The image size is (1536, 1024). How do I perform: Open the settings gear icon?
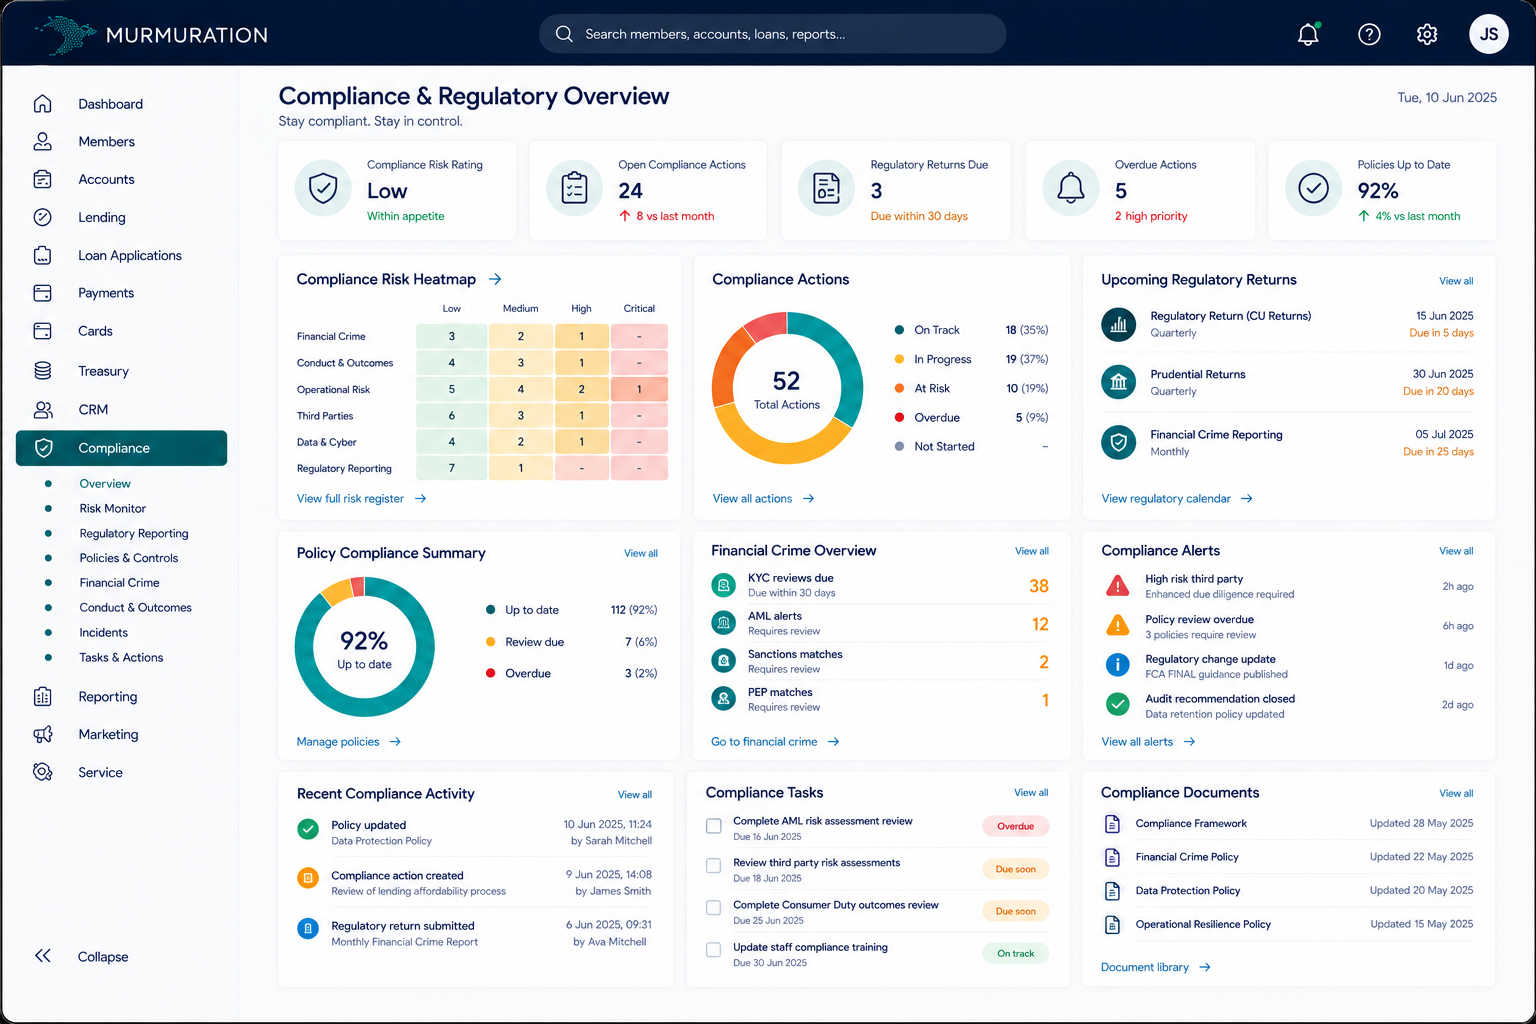pos(1427,34)
